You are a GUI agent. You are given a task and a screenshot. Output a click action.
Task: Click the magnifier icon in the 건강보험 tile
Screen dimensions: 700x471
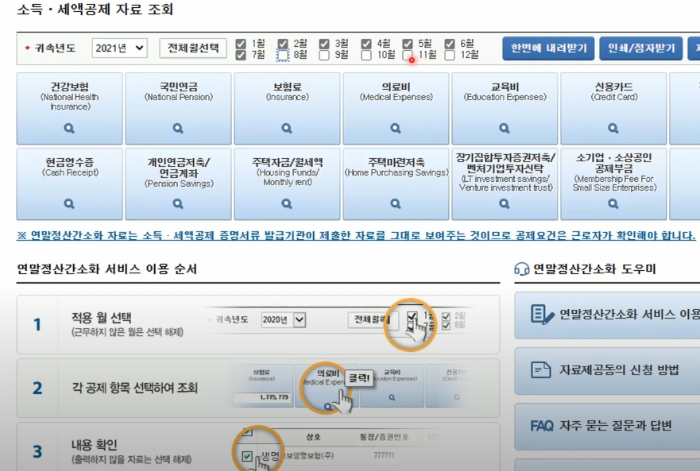point(69,129)
